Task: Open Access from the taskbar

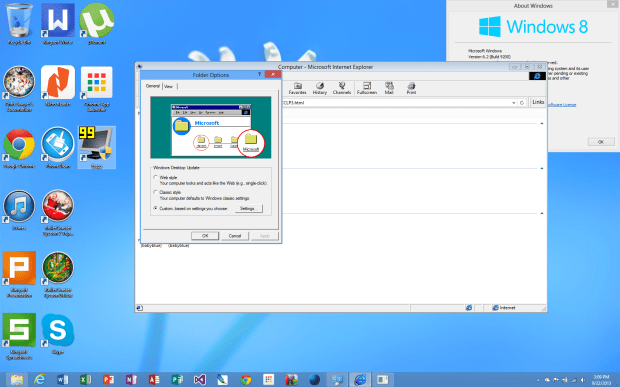Action: [x=154, y=379]
